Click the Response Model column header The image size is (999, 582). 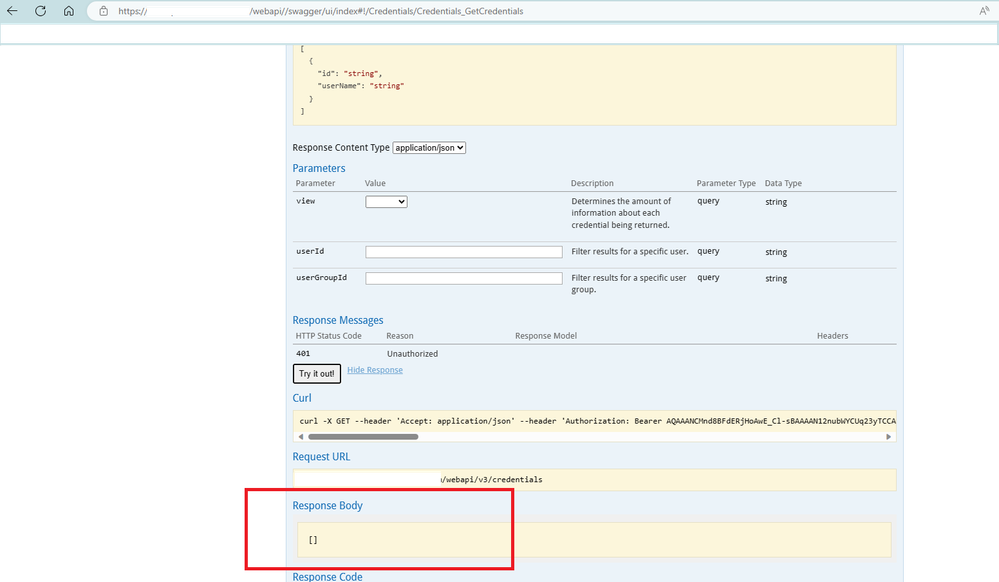(x=546, y=336)
